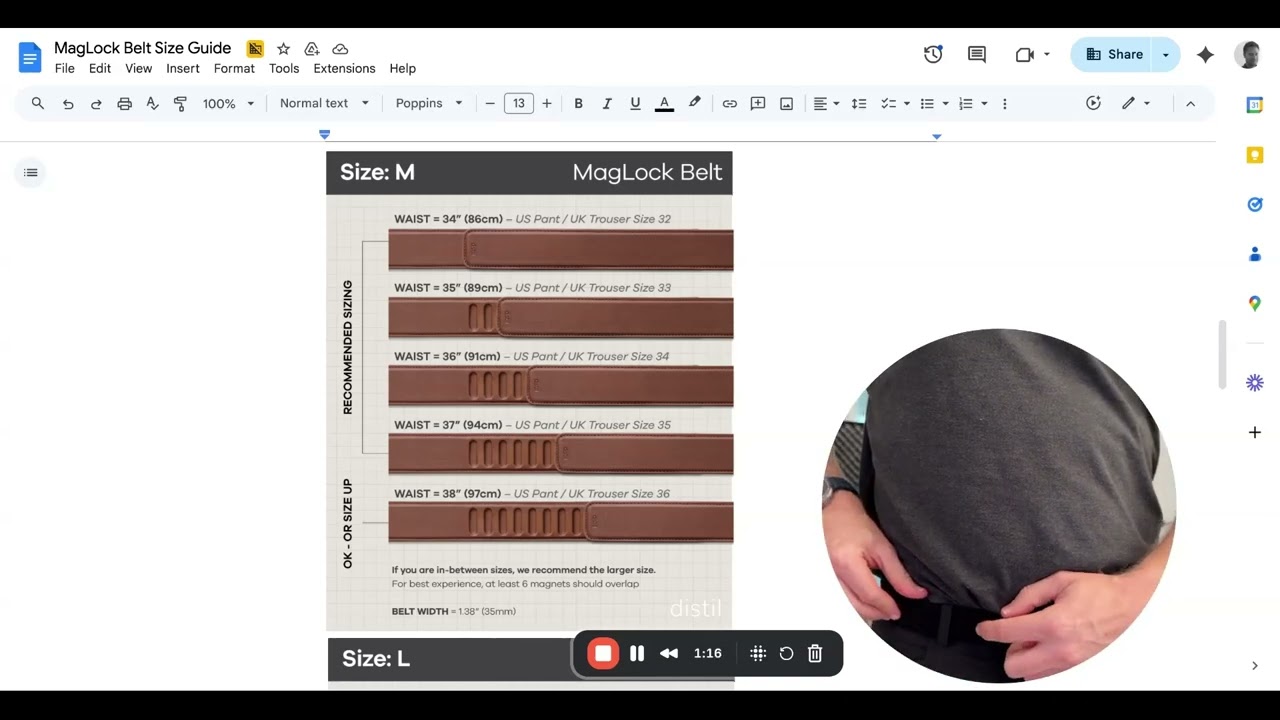Open the Extensions menu
This screenshot has width=1280, height=720.
coord(344,69)
